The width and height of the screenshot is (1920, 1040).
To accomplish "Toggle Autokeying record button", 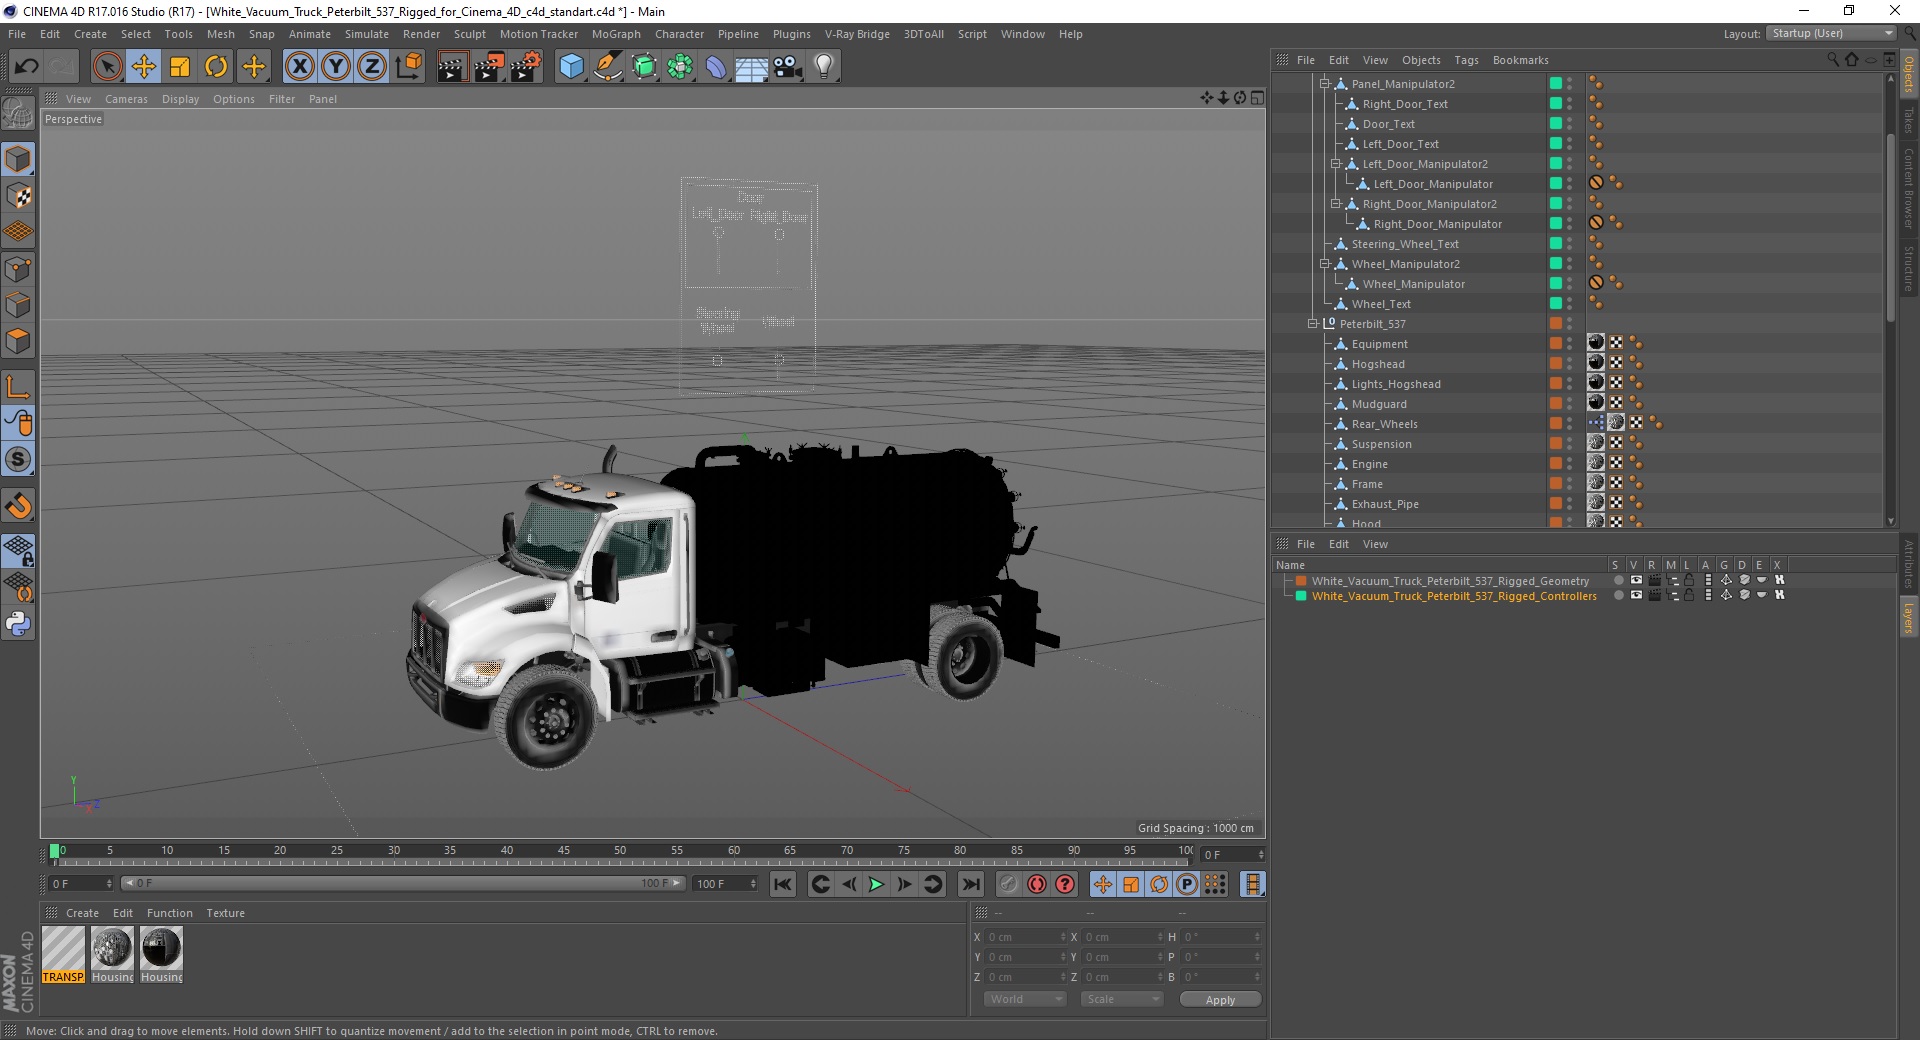I will [x=1037, y=884].
